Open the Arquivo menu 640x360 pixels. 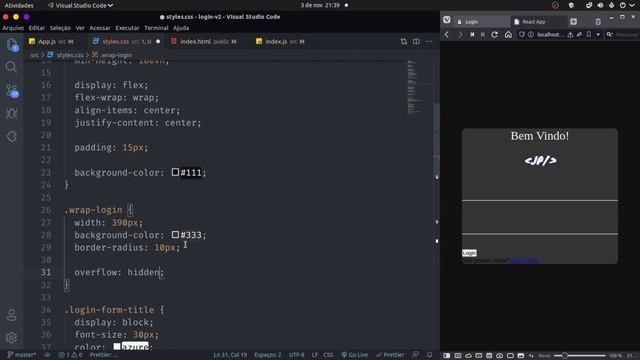pos(13,28)
